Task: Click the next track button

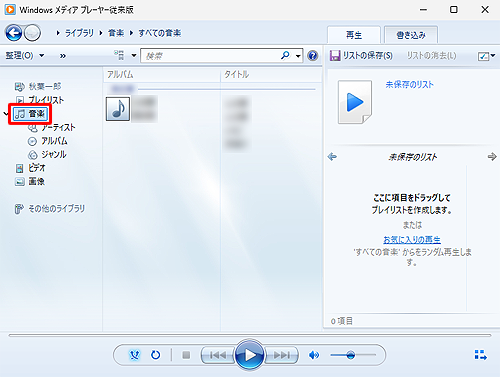Action: 282,355
